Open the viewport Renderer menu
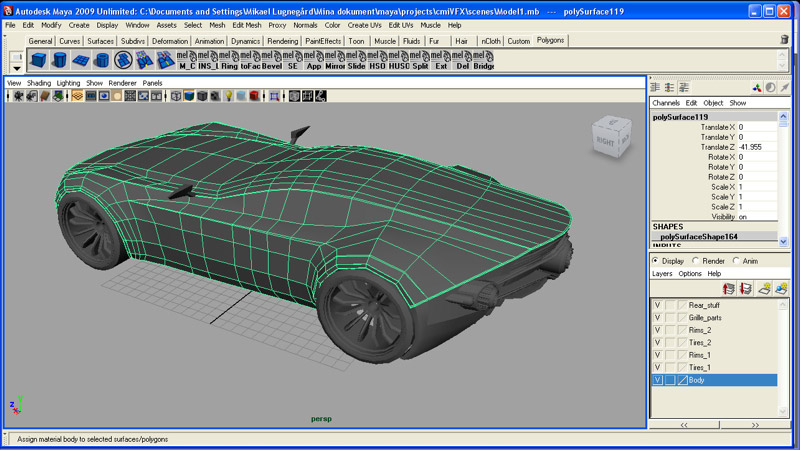Image resolution: width=800 pixels, height=450 pixels. [x=122, y=83]
